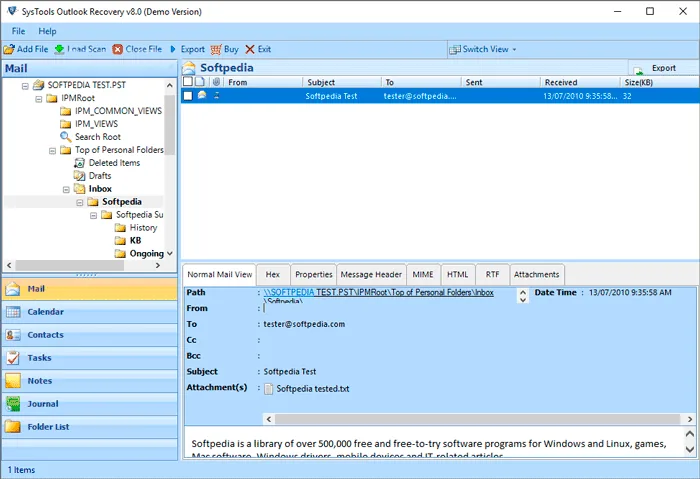Open the File menu
Screen dimensions: 700x479
(x=18, y=31)
